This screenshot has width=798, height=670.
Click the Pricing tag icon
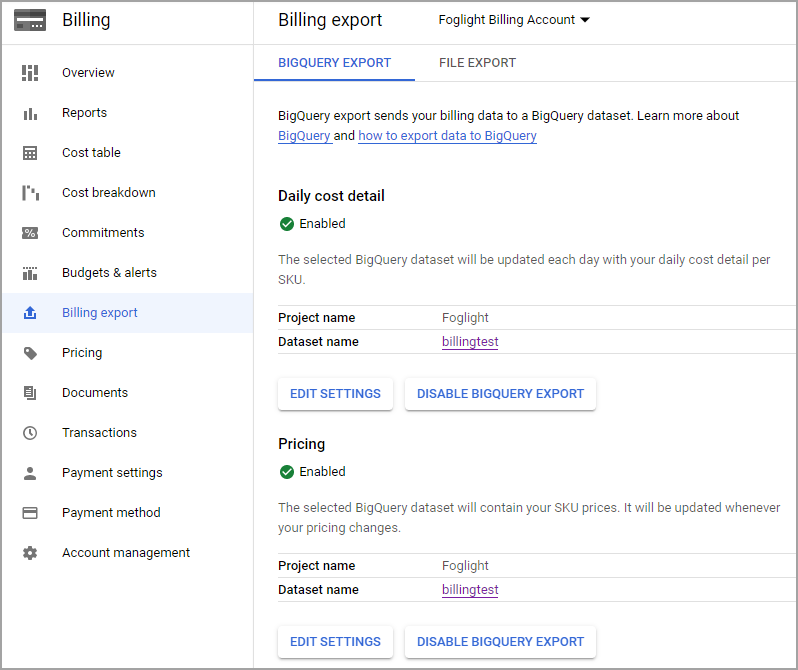pos(30,353)
